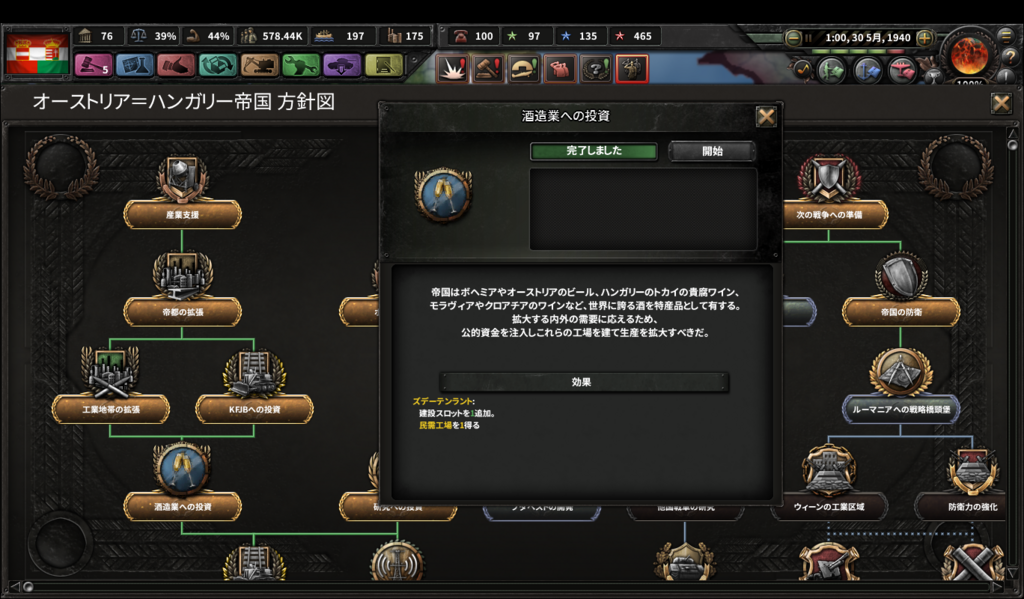
Task: Open the production wrench tab
Action: coord(300,65)
